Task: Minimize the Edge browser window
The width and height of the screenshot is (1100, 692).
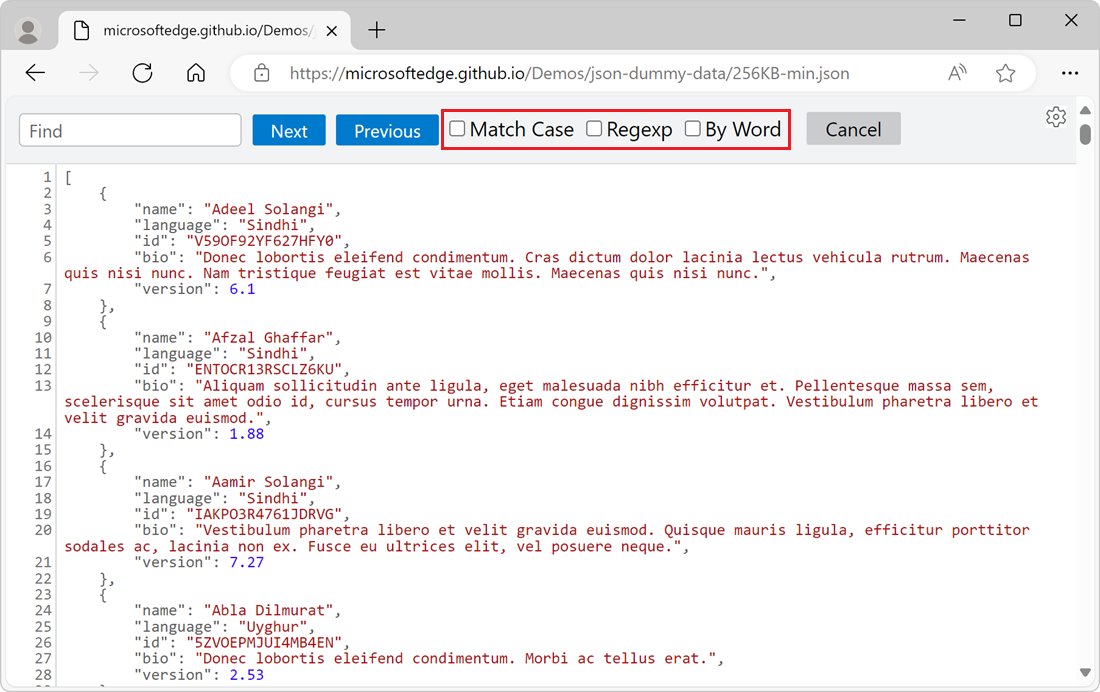Action: 959,20
